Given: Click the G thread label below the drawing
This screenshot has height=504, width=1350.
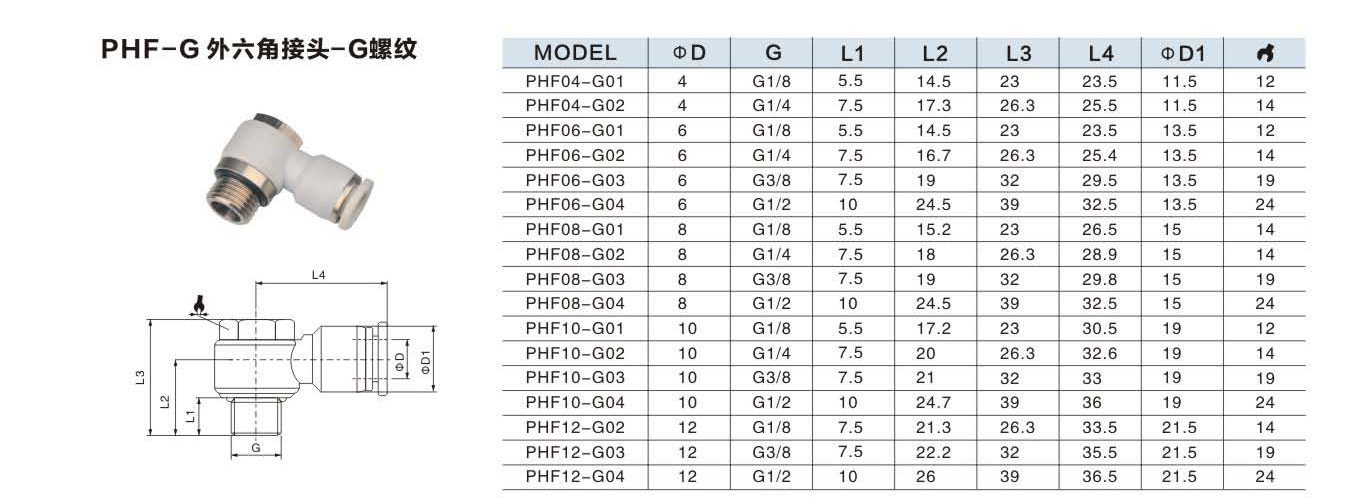Looking at the screenshot, I should 256,449.
